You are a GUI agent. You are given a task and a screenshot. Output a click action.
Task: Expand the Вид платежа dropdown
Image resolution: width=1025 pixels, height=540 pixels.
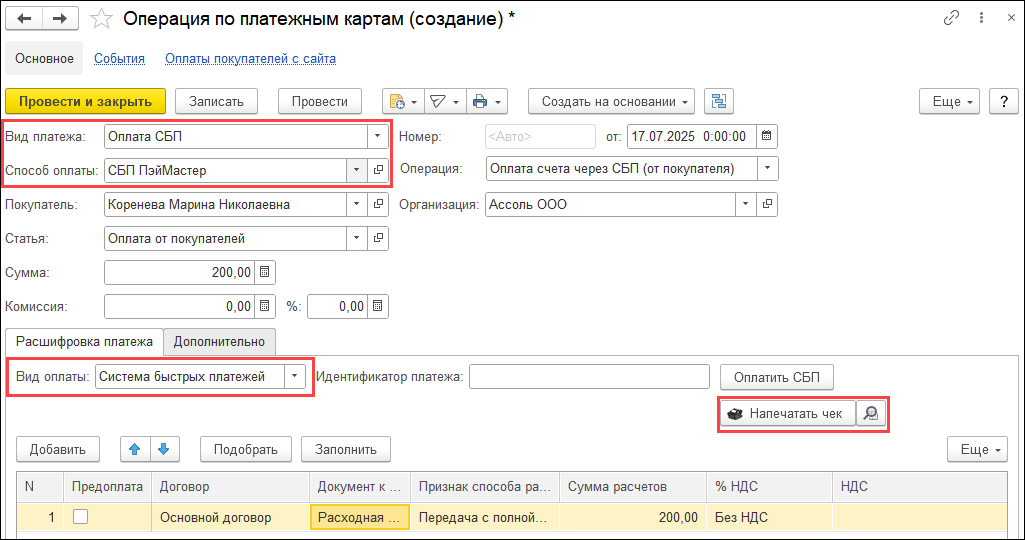[x=377, y=136]
